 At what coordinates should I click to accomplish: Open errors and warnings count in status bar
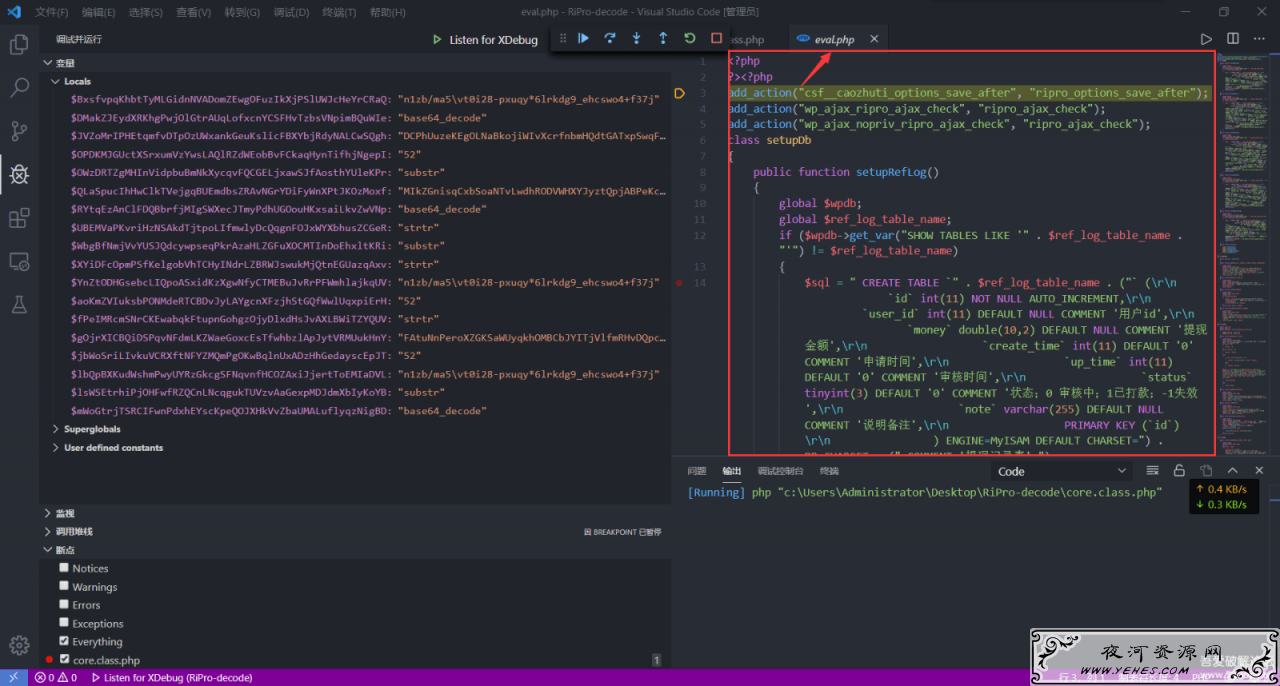click(x=56, y=677)
